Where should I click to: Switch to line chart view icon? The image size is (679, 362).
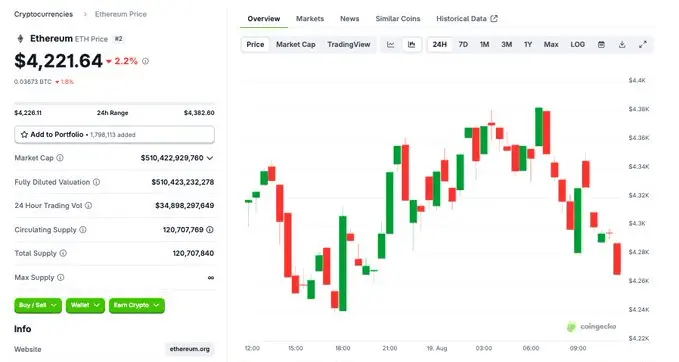click(391, 45)
